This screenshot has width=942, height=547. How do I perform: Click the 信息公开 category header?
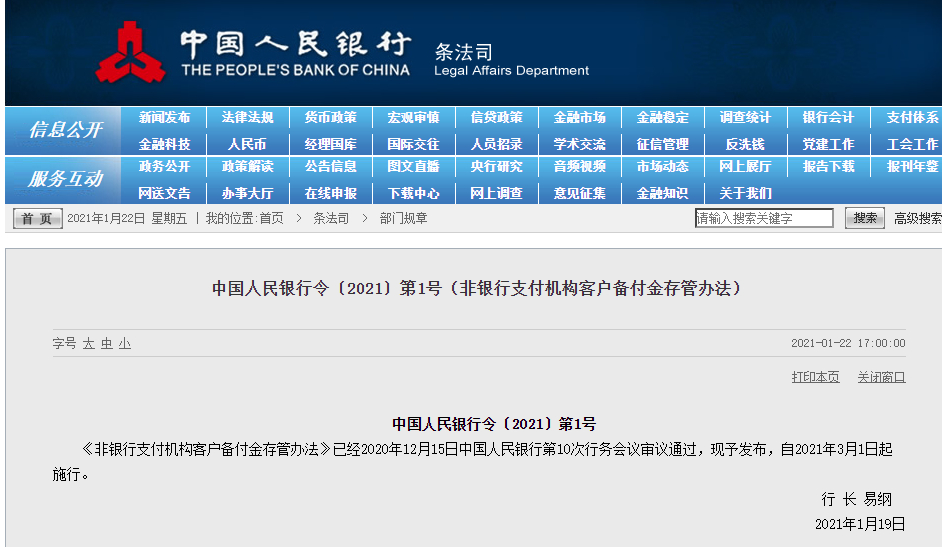65,130
